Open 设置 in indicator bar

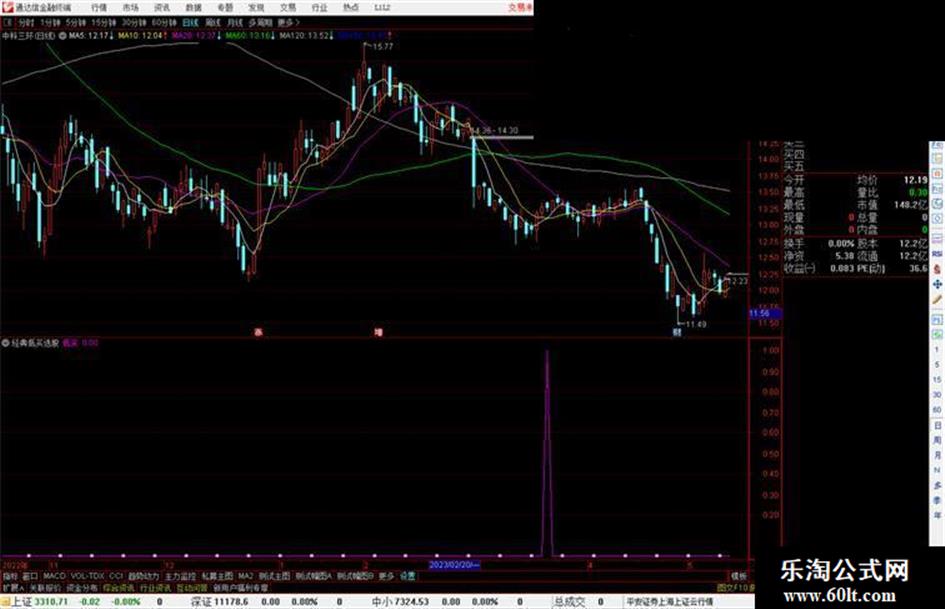407,576
